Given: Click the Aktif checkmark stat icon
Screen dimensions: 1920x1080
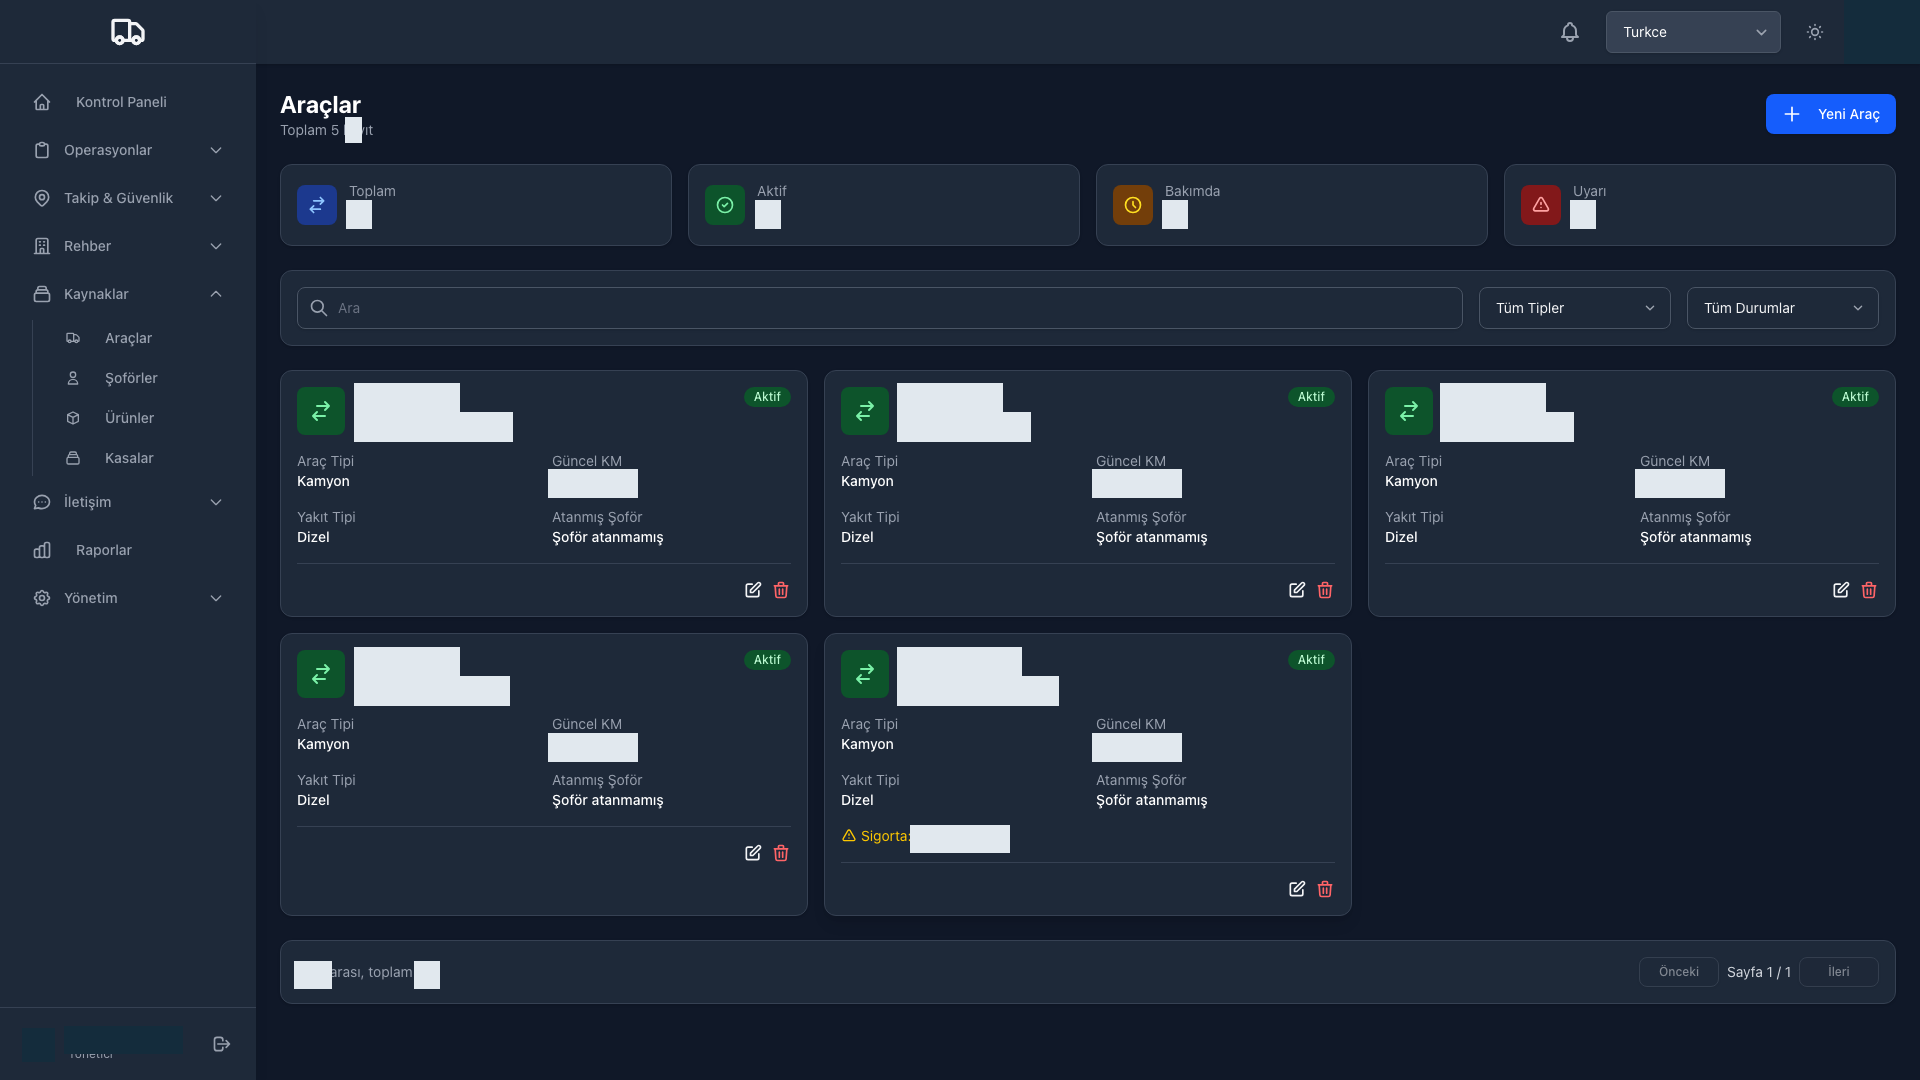Looking at the screenshot, I should 725,205.
